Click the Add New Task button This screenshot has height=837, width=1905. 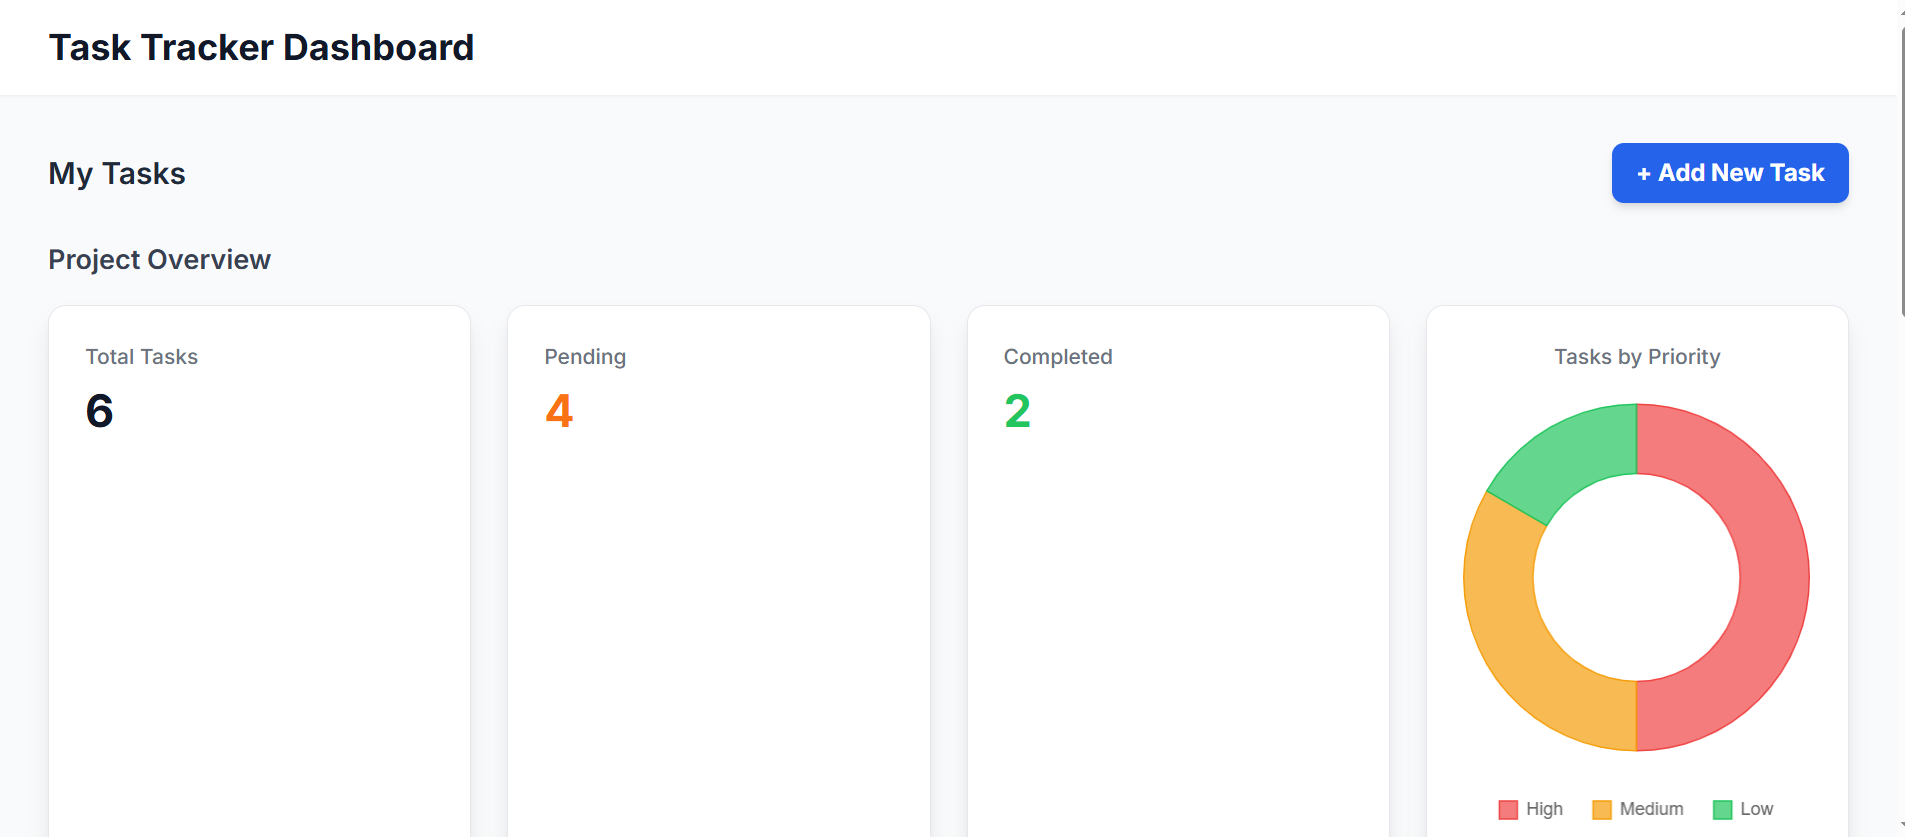tap(1729, 173)
